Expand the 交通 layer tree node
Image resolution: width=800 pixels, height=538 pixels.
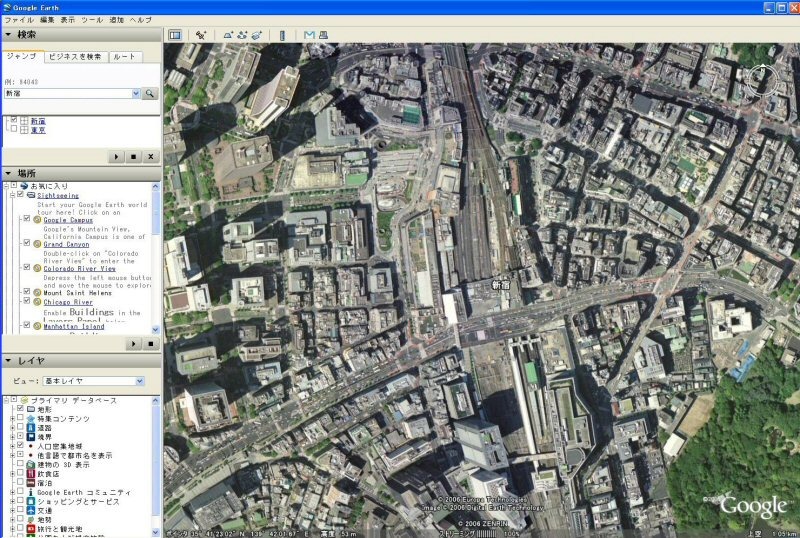tap(13, 510)
